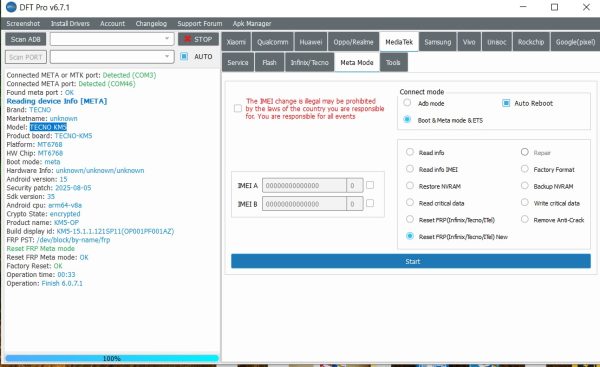600x367 pixels.
Task: Switch to the Samsung tab
Action: (x=438, y=42)
